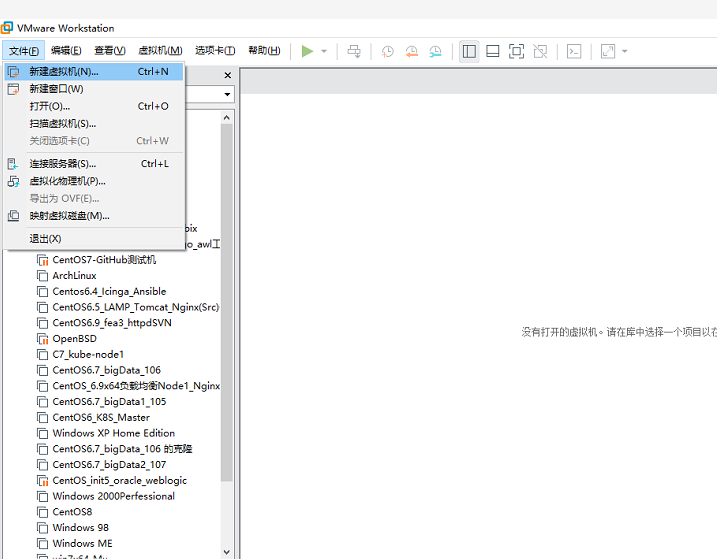This screenshot has width=717, height=559.
Task: Choose 打开(O)... from file menu
Action: 94,107
